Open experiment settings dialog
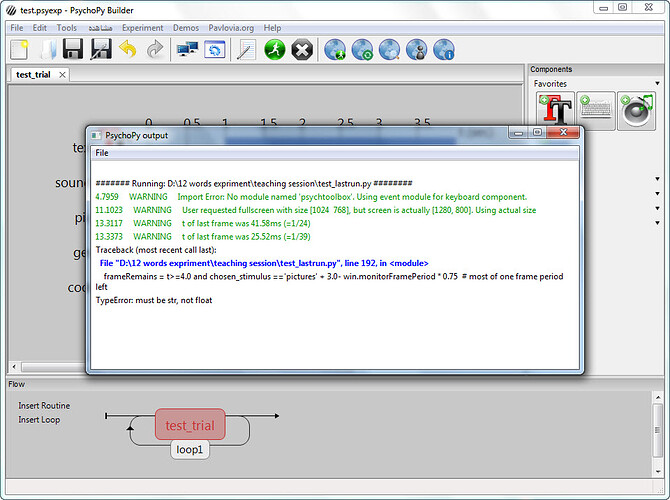The width and height of the screenshot is (670, 500). tap(215, 50)
